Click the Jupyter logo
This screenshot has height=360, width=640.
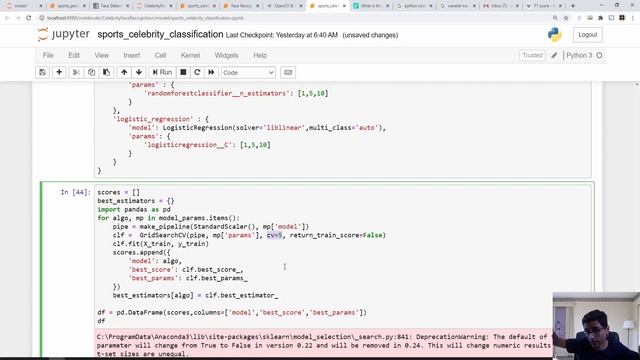click(63, 35)
